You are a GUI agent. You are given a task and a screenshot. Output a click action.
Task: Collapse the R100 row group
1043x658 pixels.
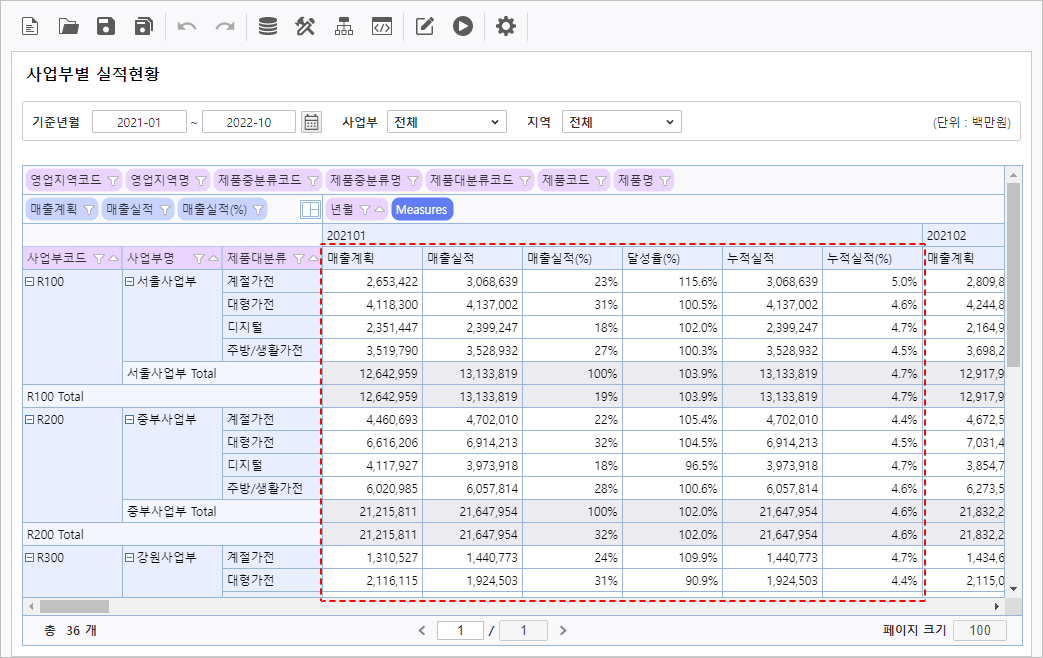30,282
